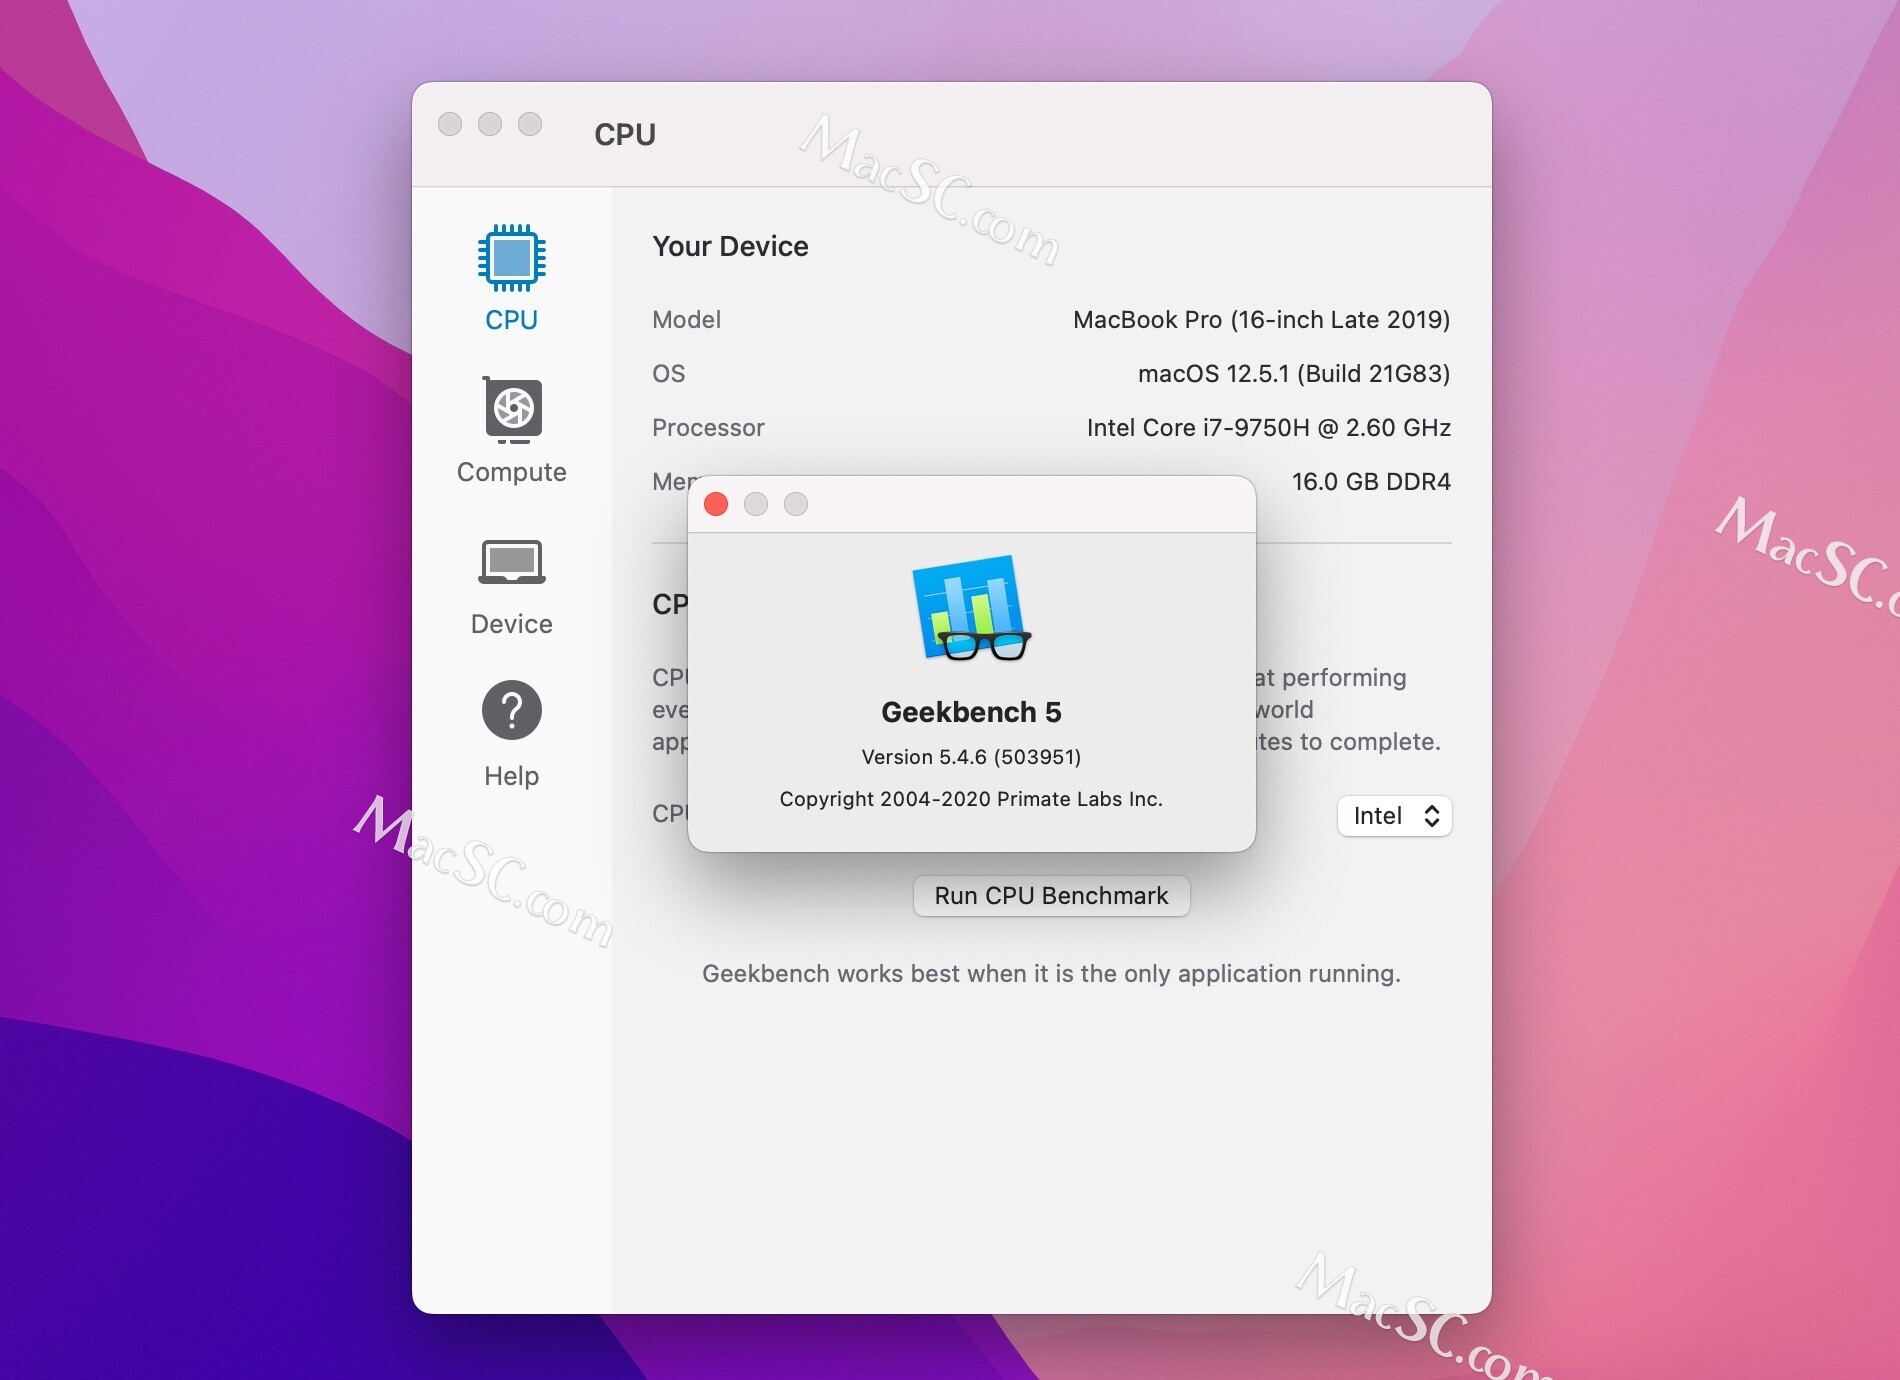
Task: Click the OS label
Action: 668,374
